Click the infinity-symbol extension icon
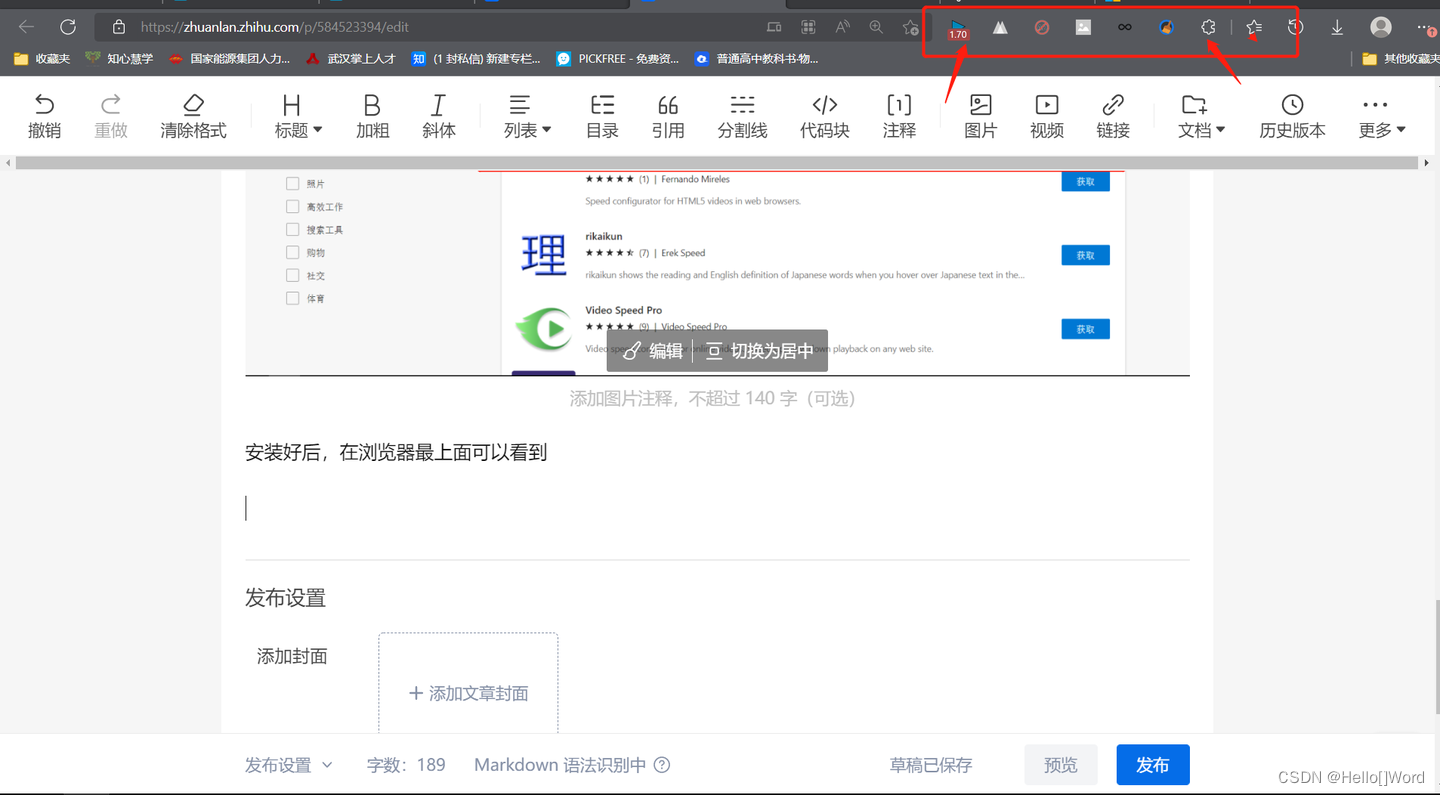 1125,27
